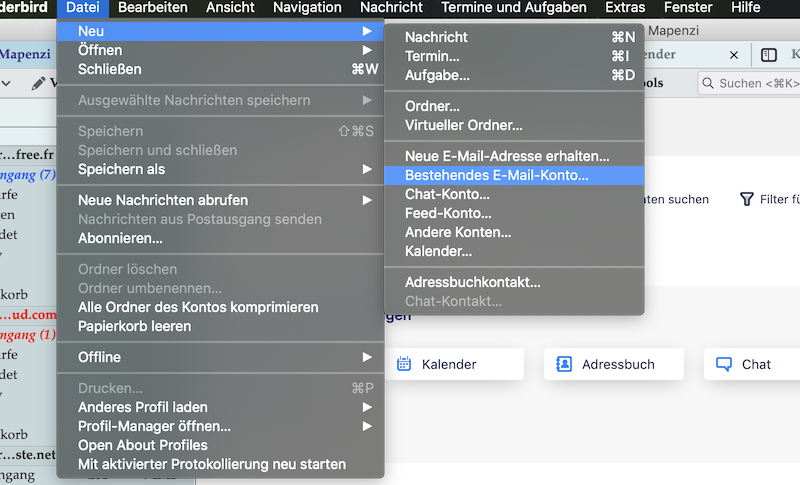Select Open About Profiles entry
The height and width of the screenshot is (485, 800).
(220, 445)
